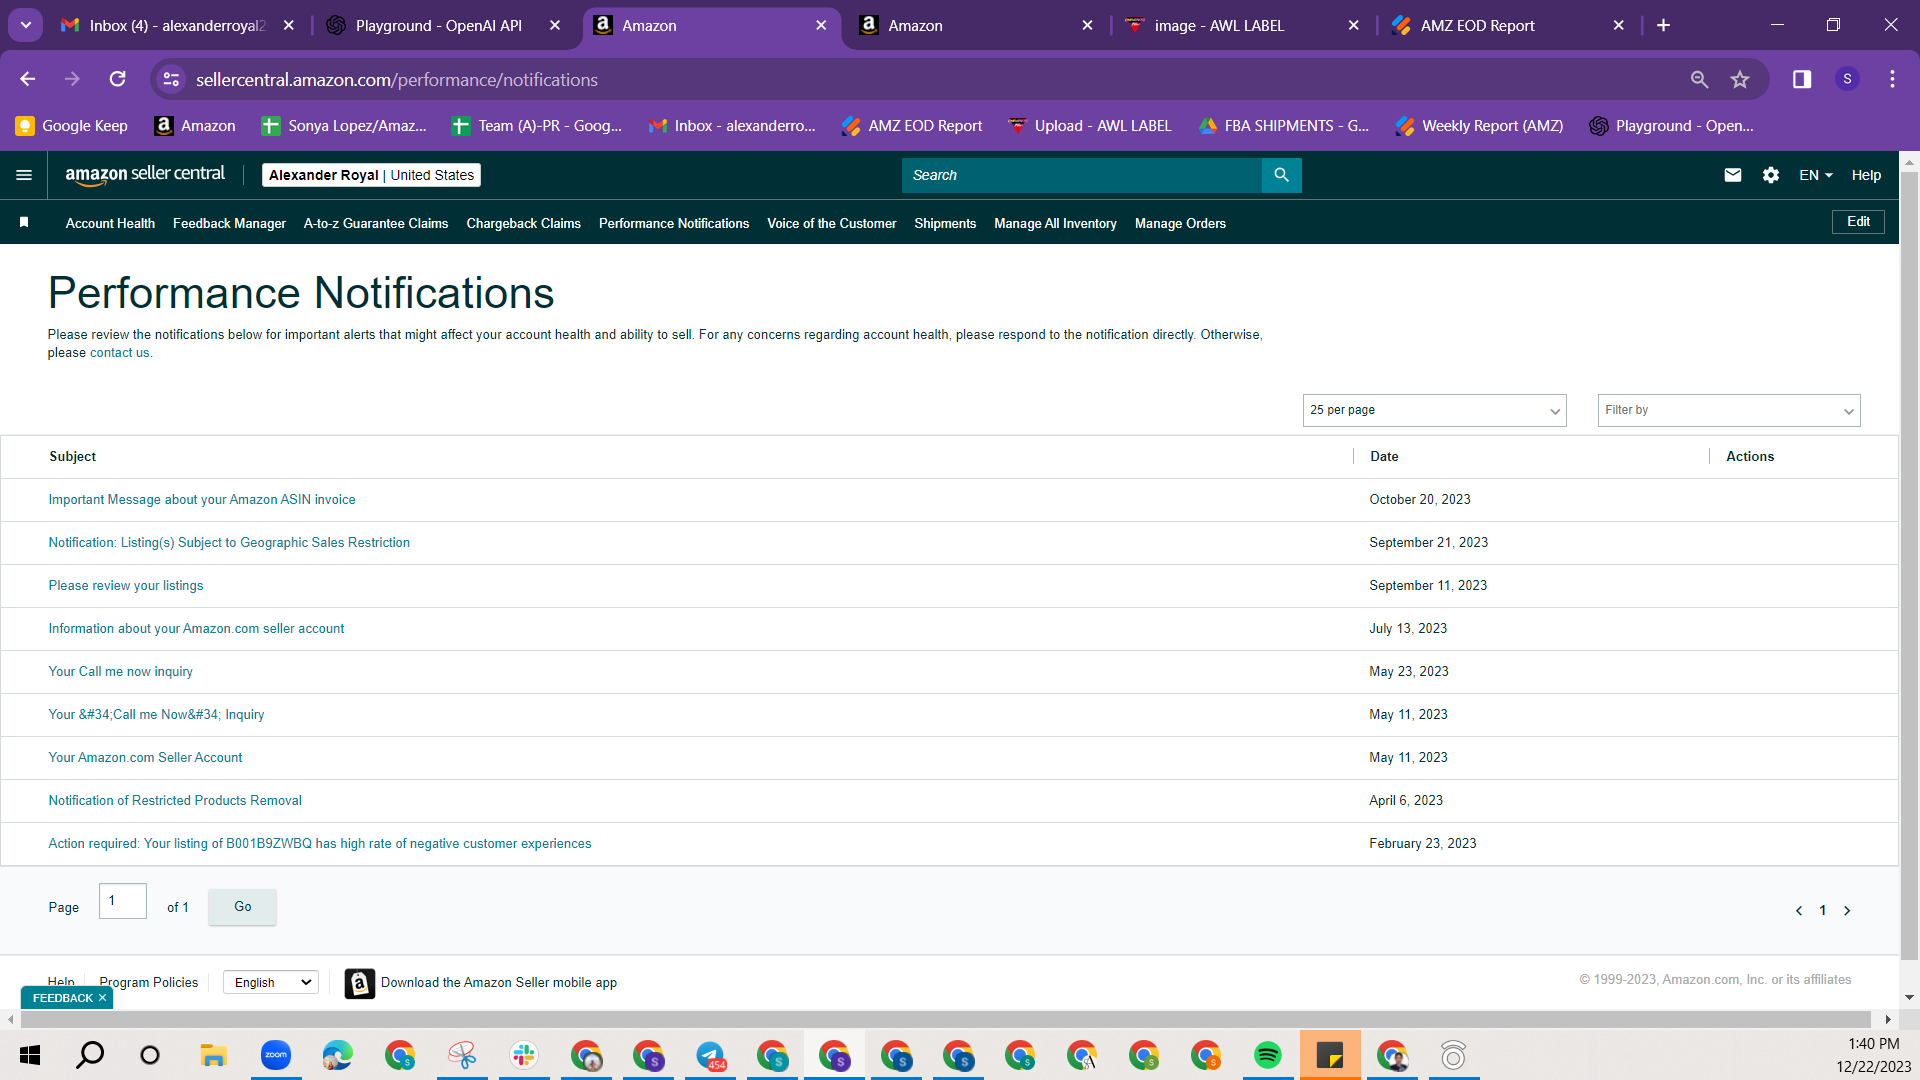Open Windows taskbar search
The image size is (1920, 1080).
tap(90, 1055)
